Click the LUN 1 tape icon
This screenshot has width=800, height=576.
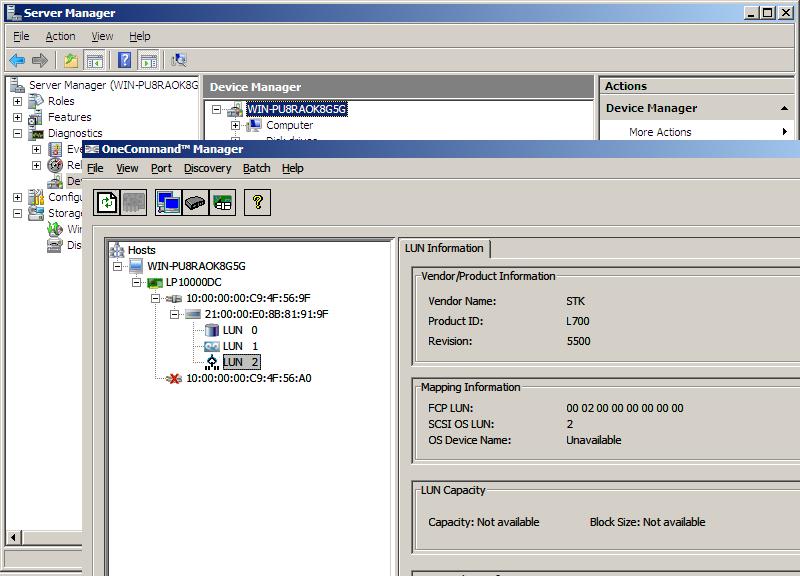click(x=212, y=346)
